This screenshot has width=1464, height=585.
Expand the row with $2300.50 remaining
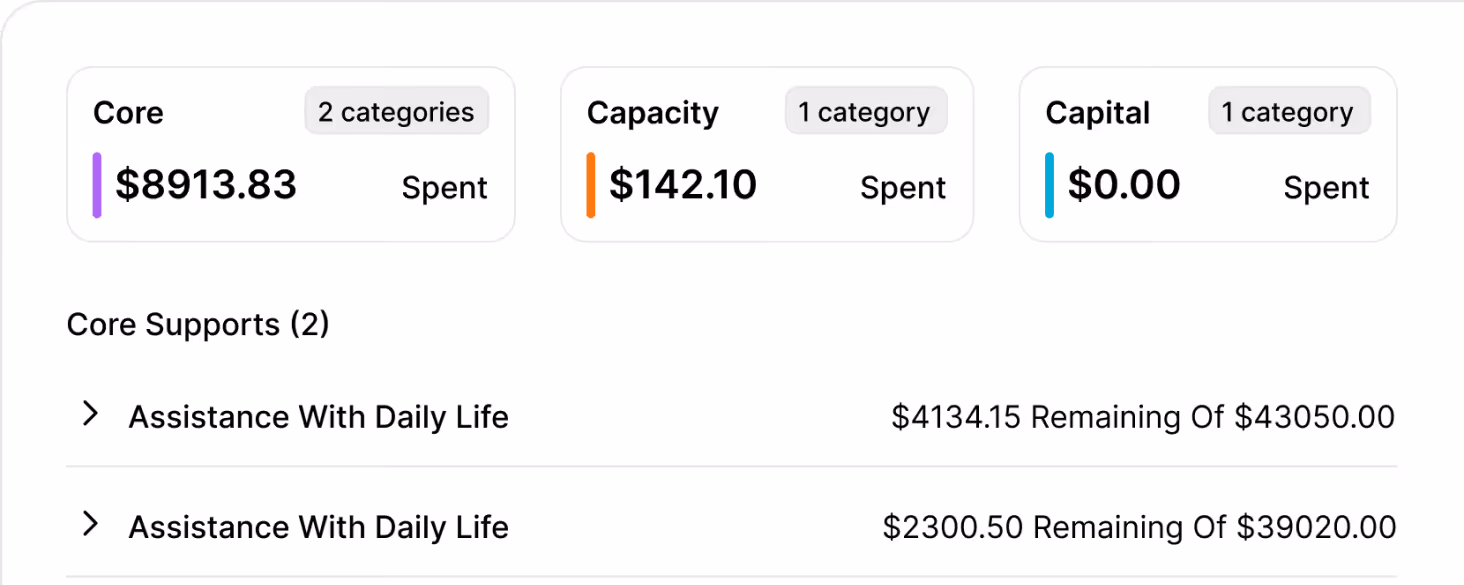pyautogui.click(x=91, y=524)
